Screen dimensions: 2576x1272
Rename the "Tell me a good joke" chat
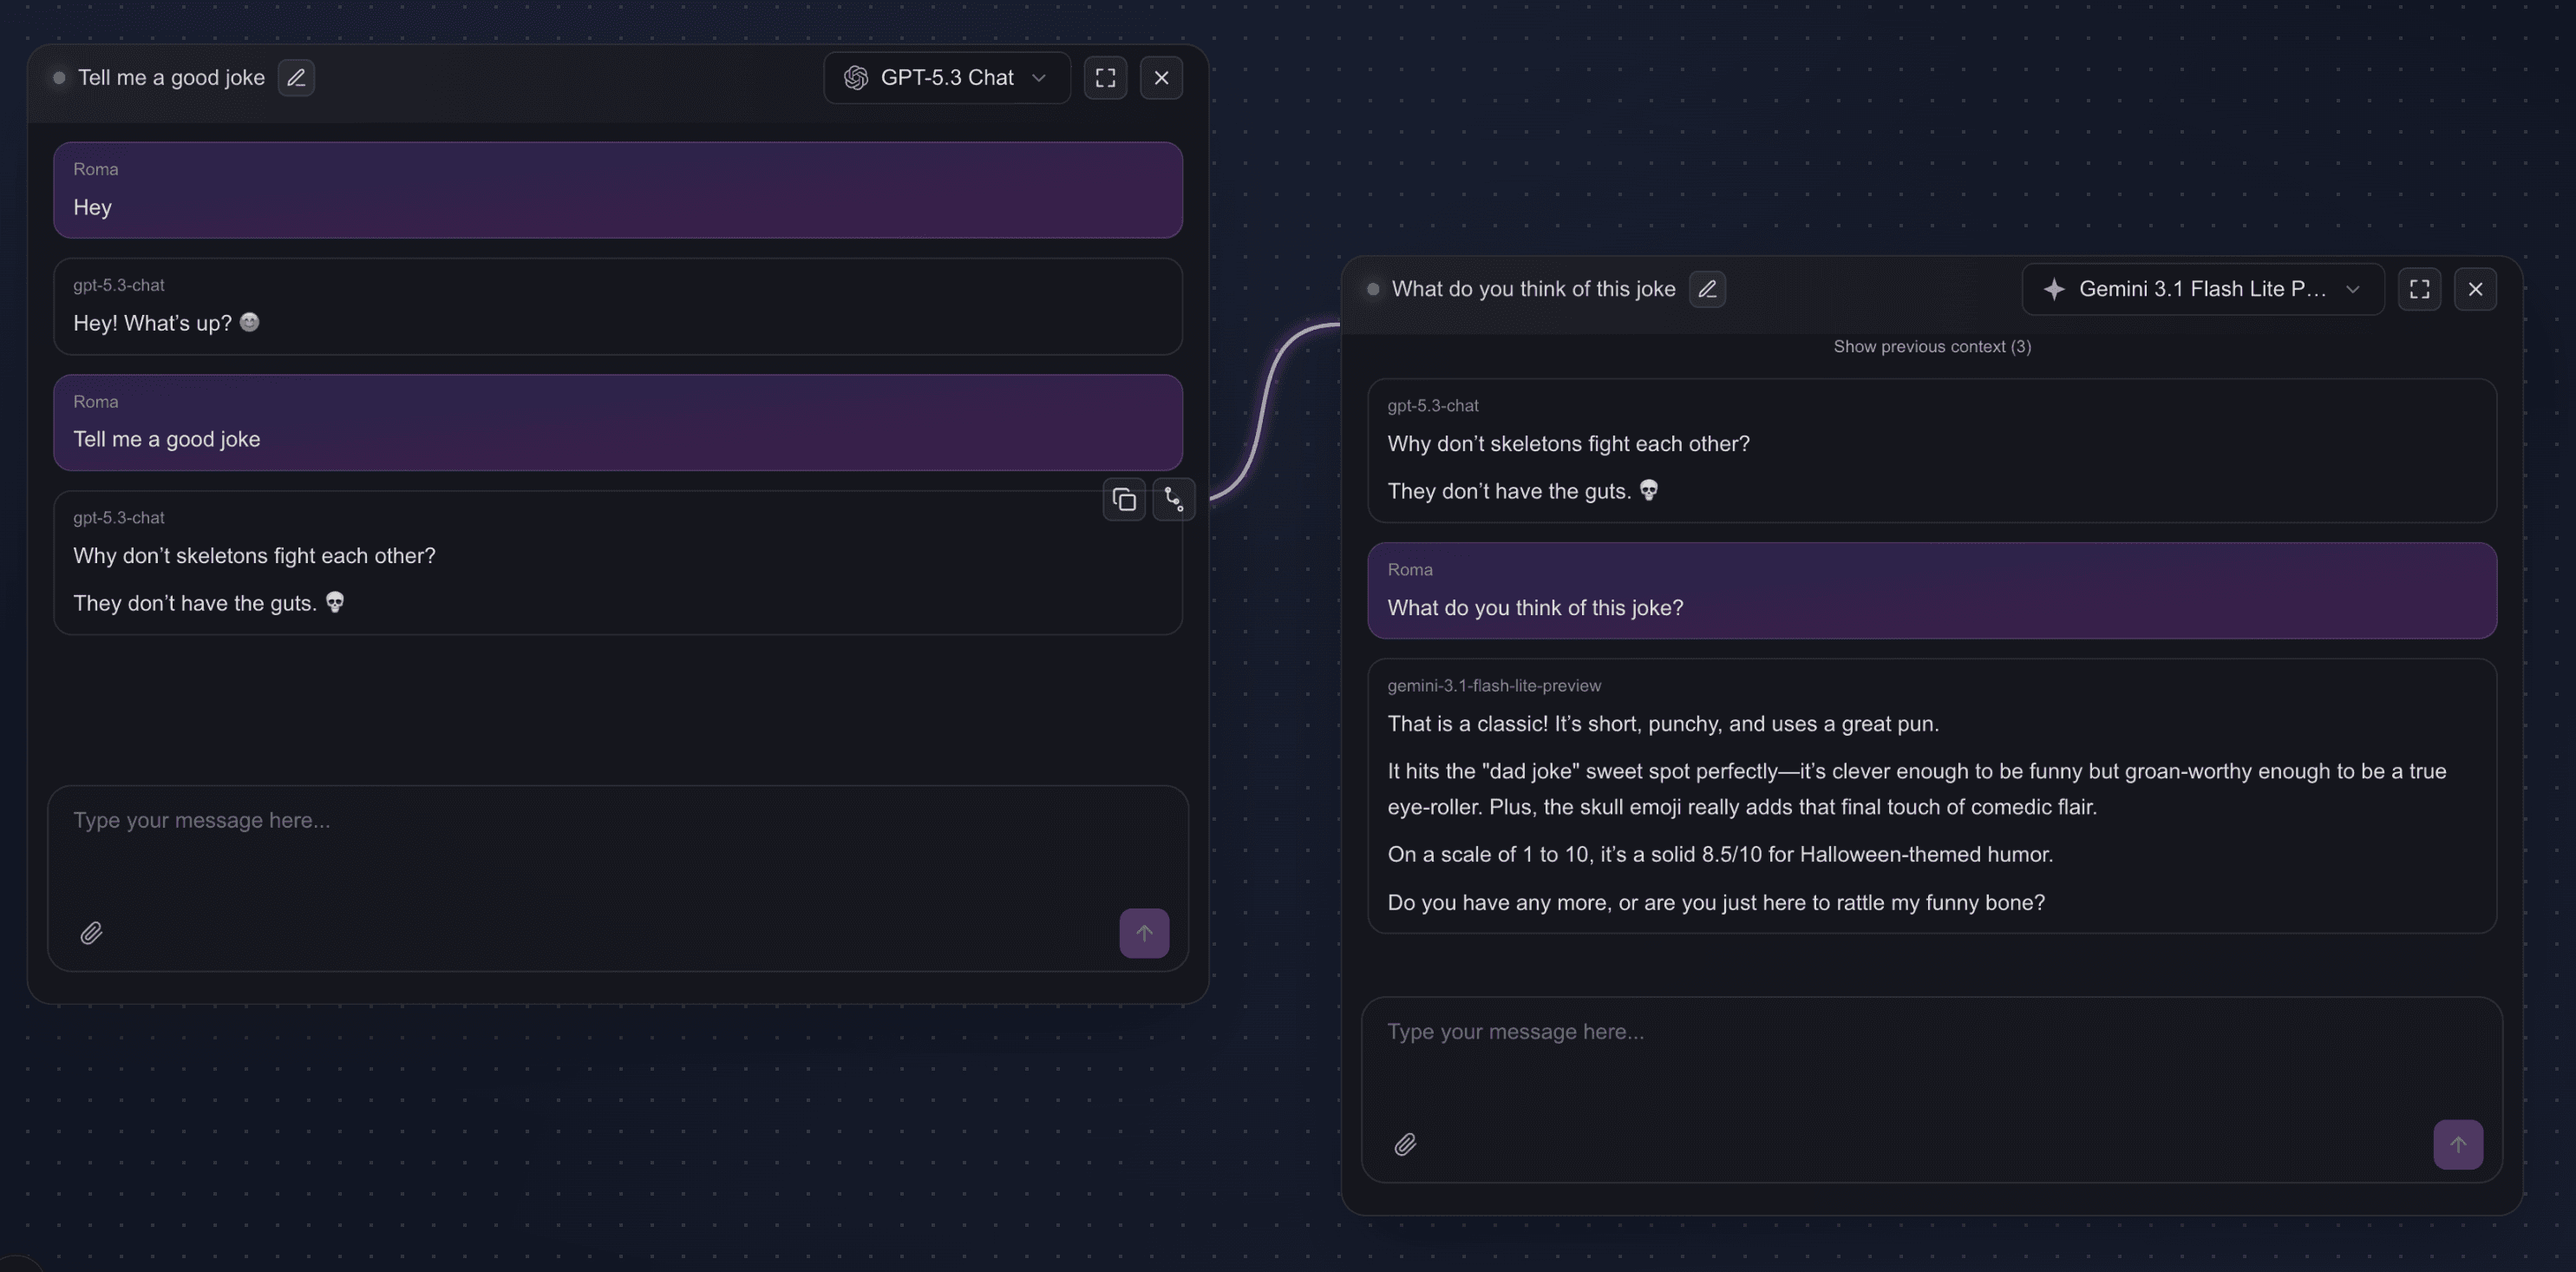[296, 77]
